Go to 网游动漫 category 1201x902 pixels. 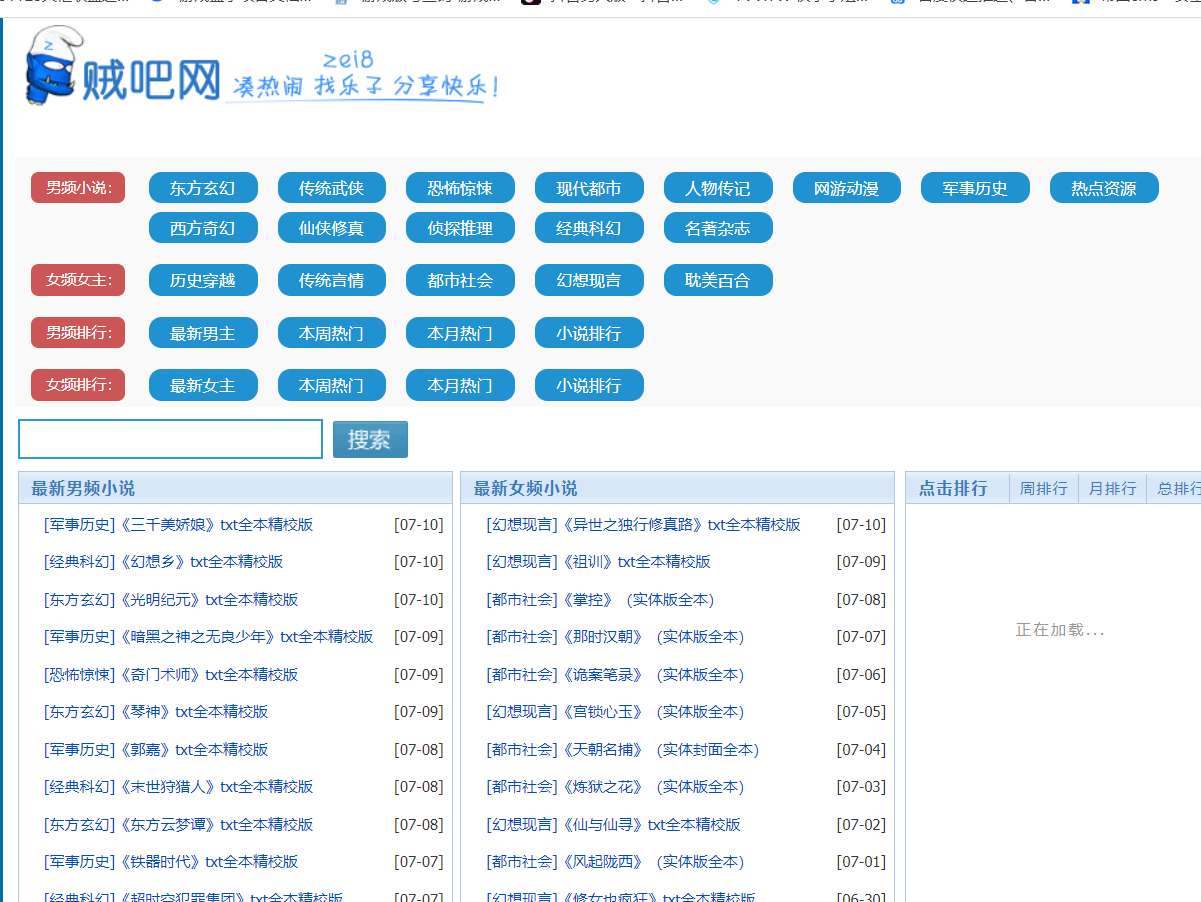point(846,188)
